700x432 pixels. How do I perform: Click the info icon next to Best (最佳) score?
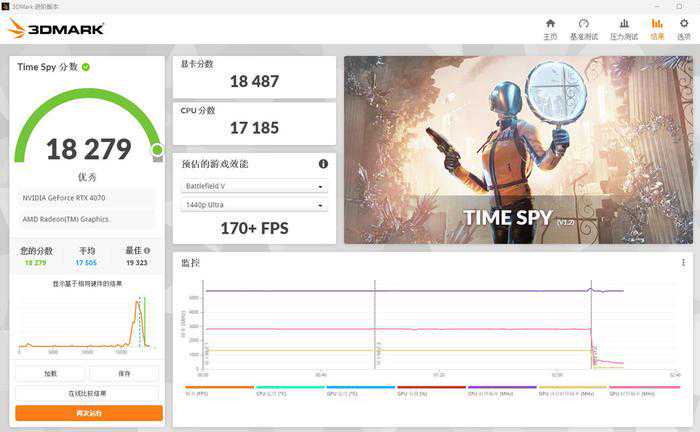tap(147, 251)
